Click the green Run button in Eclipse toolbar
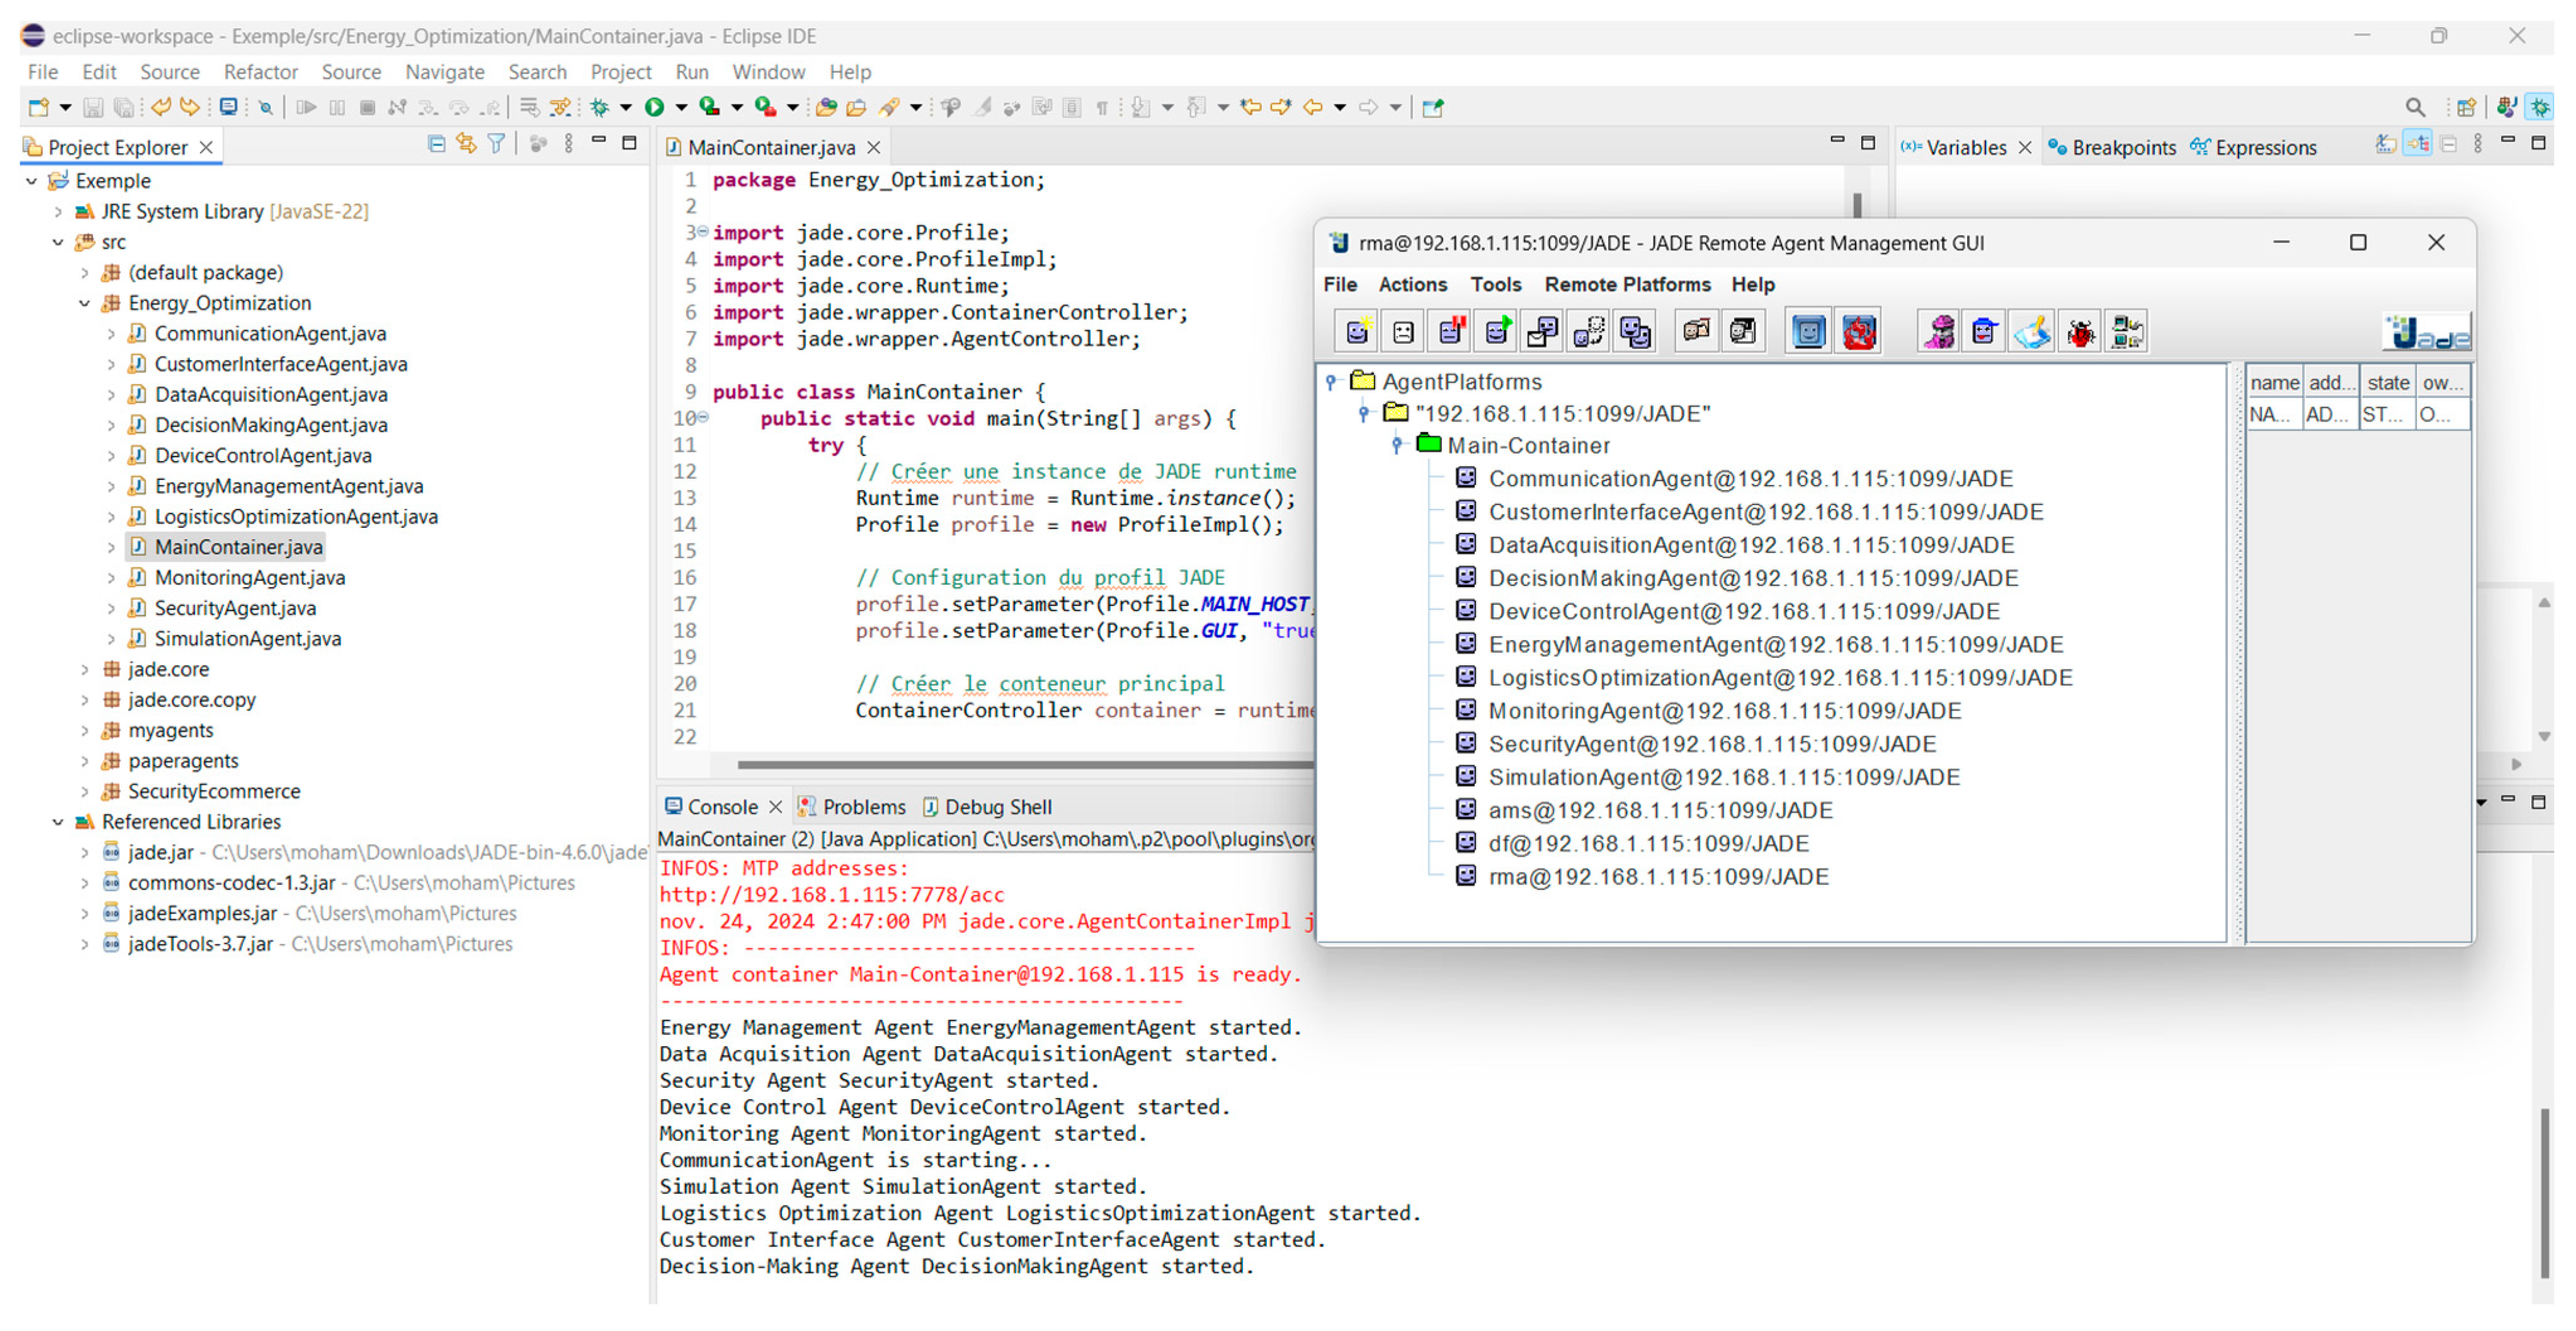 (655, 107)
